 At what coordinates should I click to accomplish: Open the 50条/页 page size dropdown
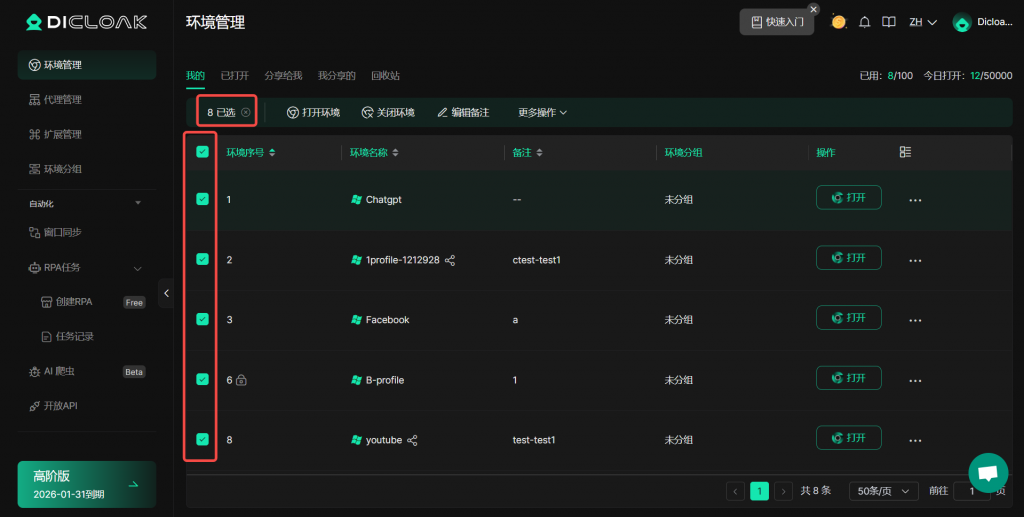click(883, 491)
